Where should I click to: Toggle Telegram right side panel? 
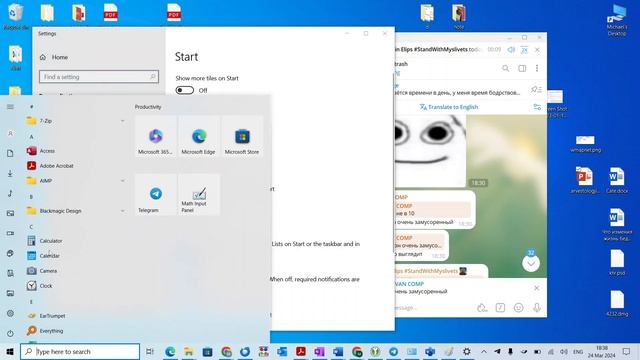click(x=522, y=68)
